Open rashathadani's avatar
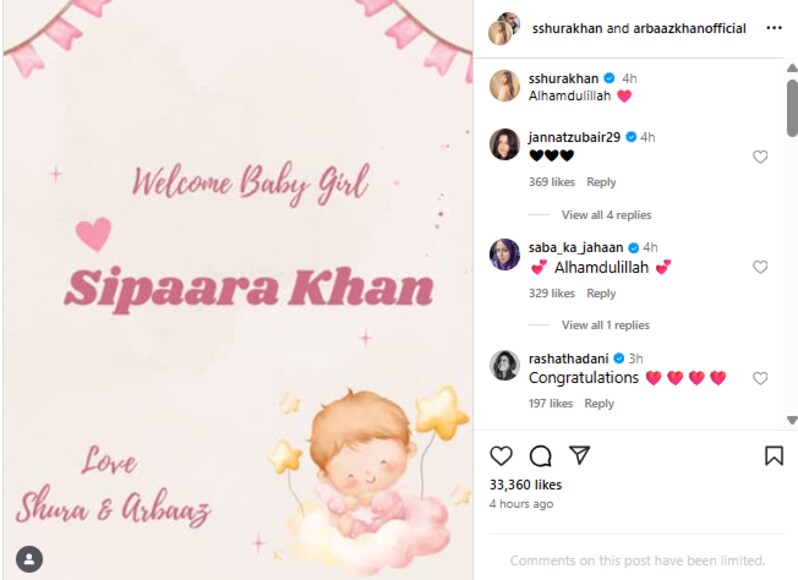 coord(504,365)
